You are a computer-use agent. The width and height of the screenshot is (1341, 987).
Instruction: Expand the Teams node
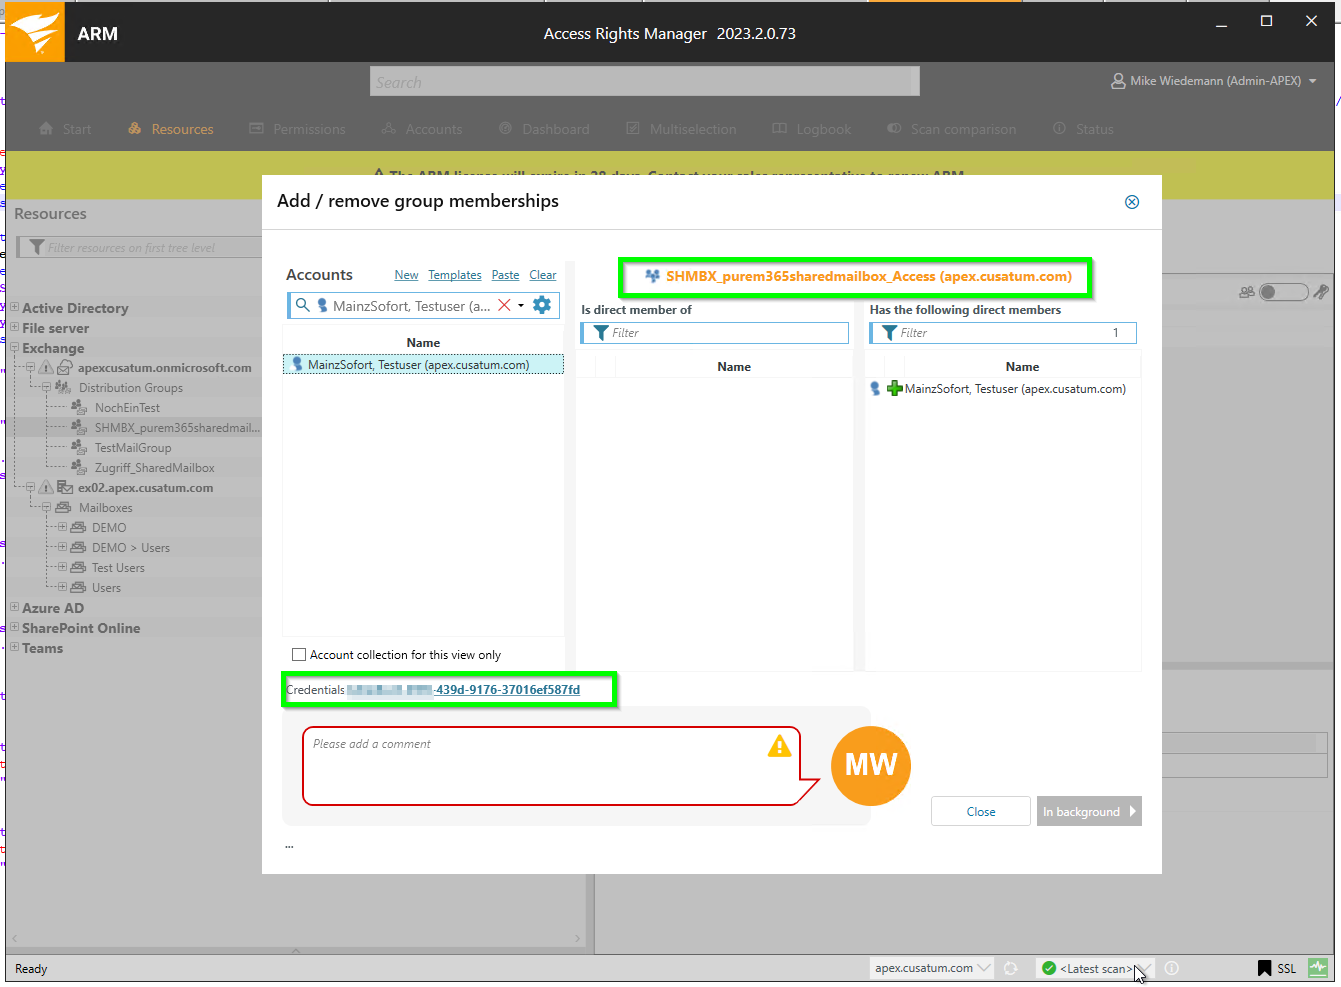click(14, 647)
